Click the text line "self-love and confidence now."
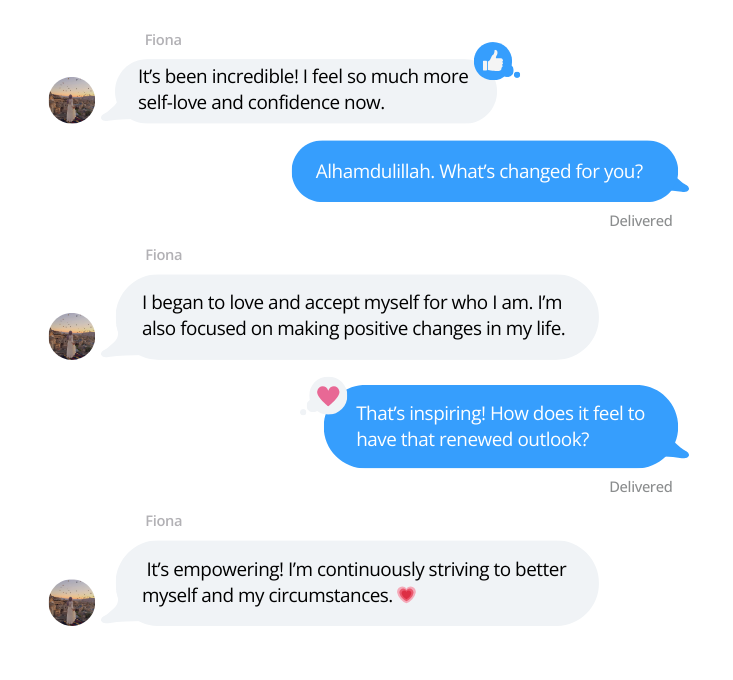This screenshot has width=733, height=680. 261,102
